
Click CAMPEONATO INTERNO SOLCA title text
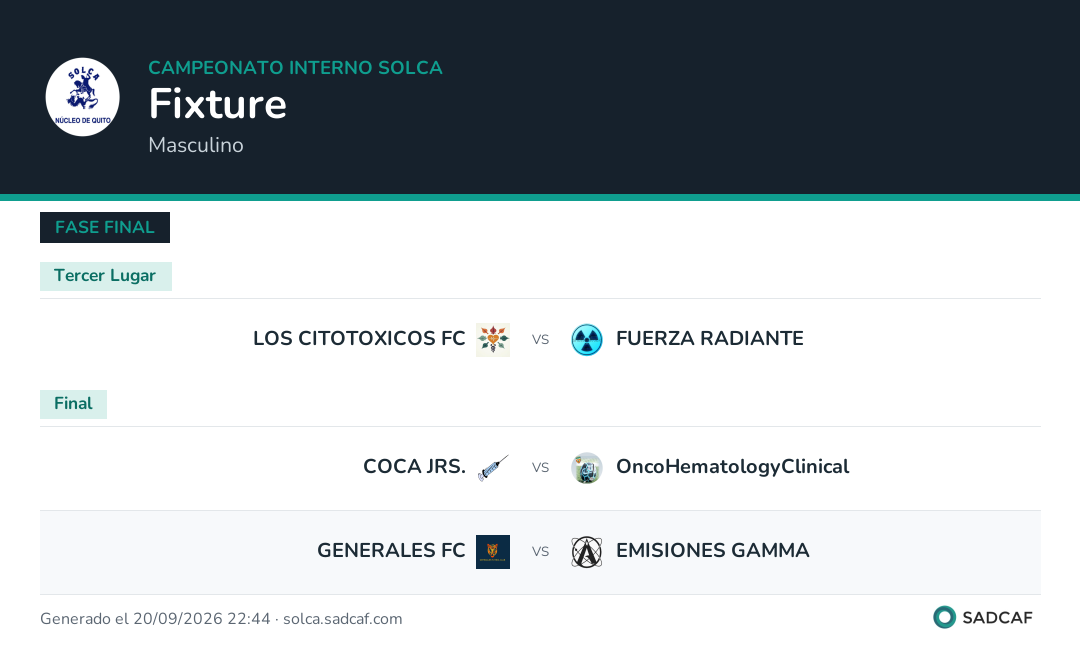click(x=295, y=67)
